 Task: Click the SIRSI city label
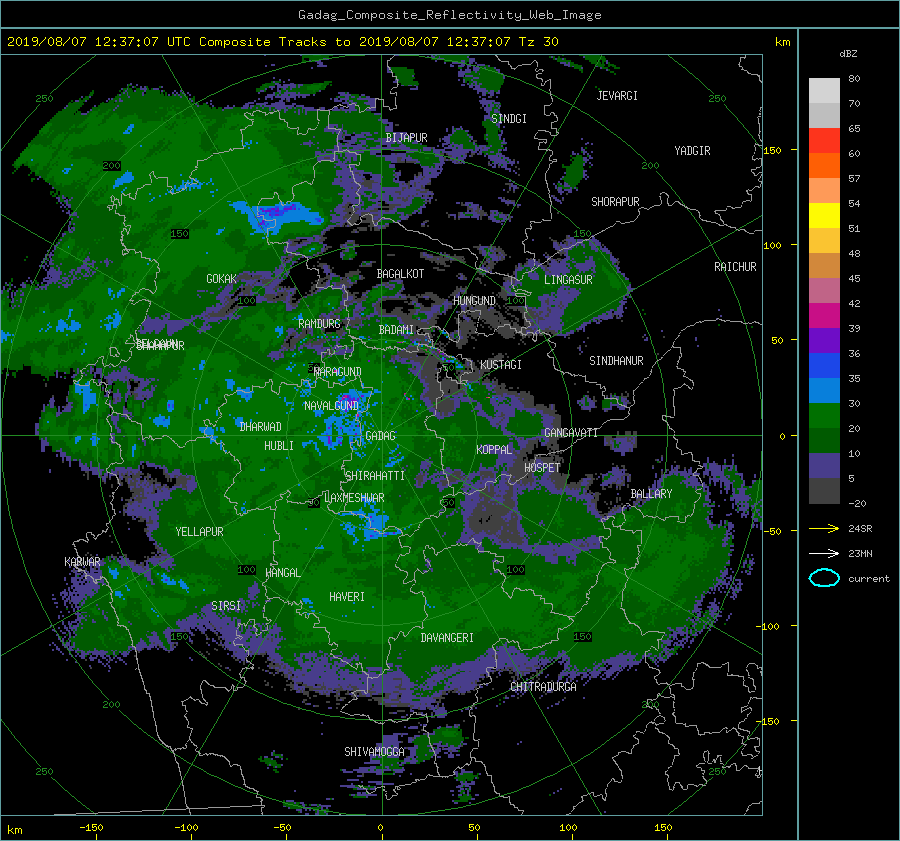tap(226, 606)
